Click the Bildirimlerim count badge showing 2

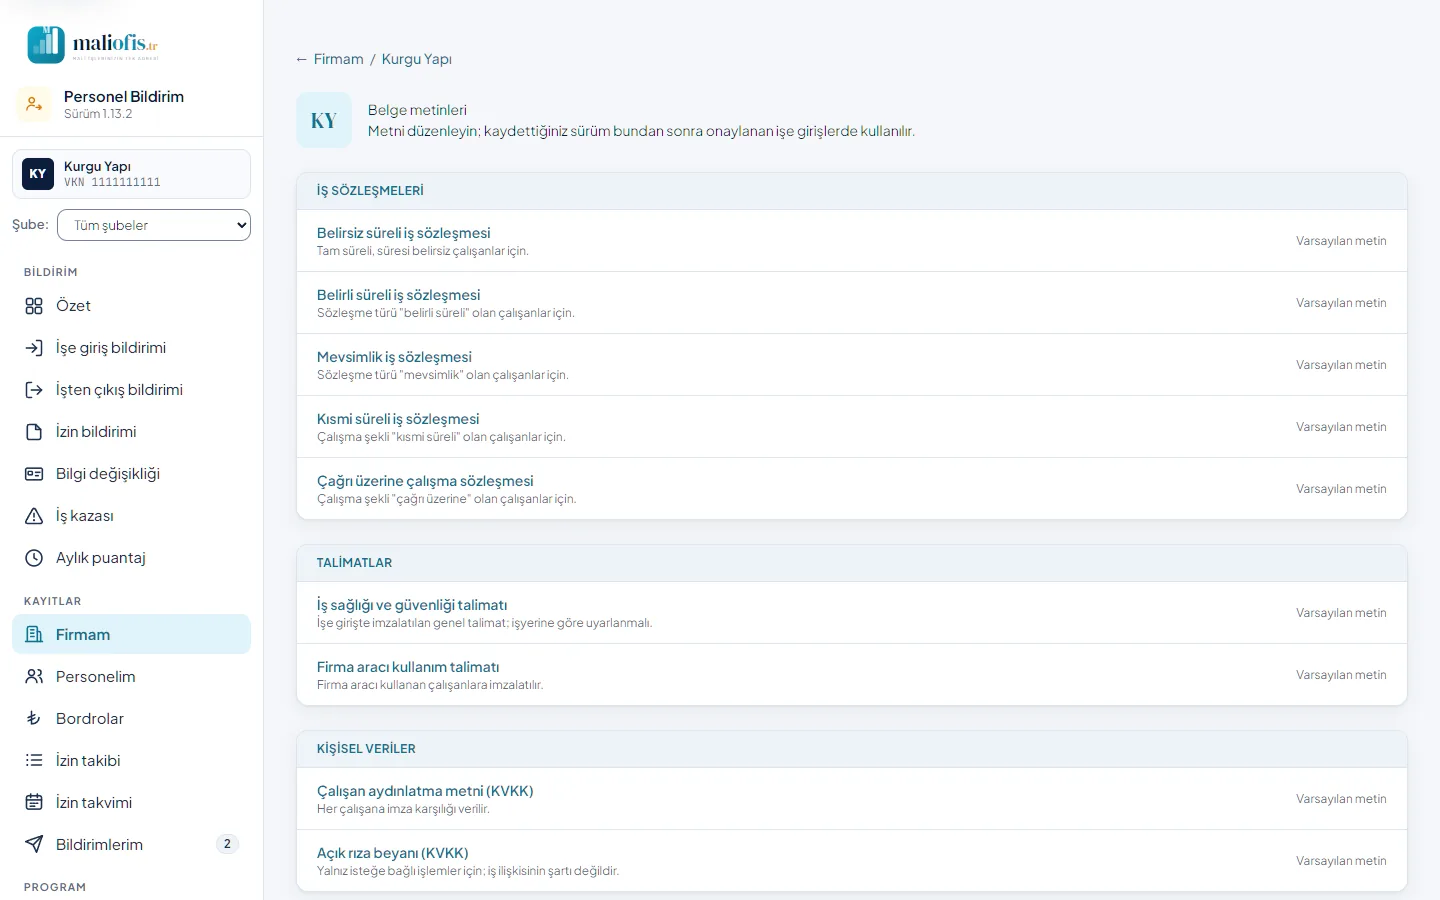coord(227,844)
